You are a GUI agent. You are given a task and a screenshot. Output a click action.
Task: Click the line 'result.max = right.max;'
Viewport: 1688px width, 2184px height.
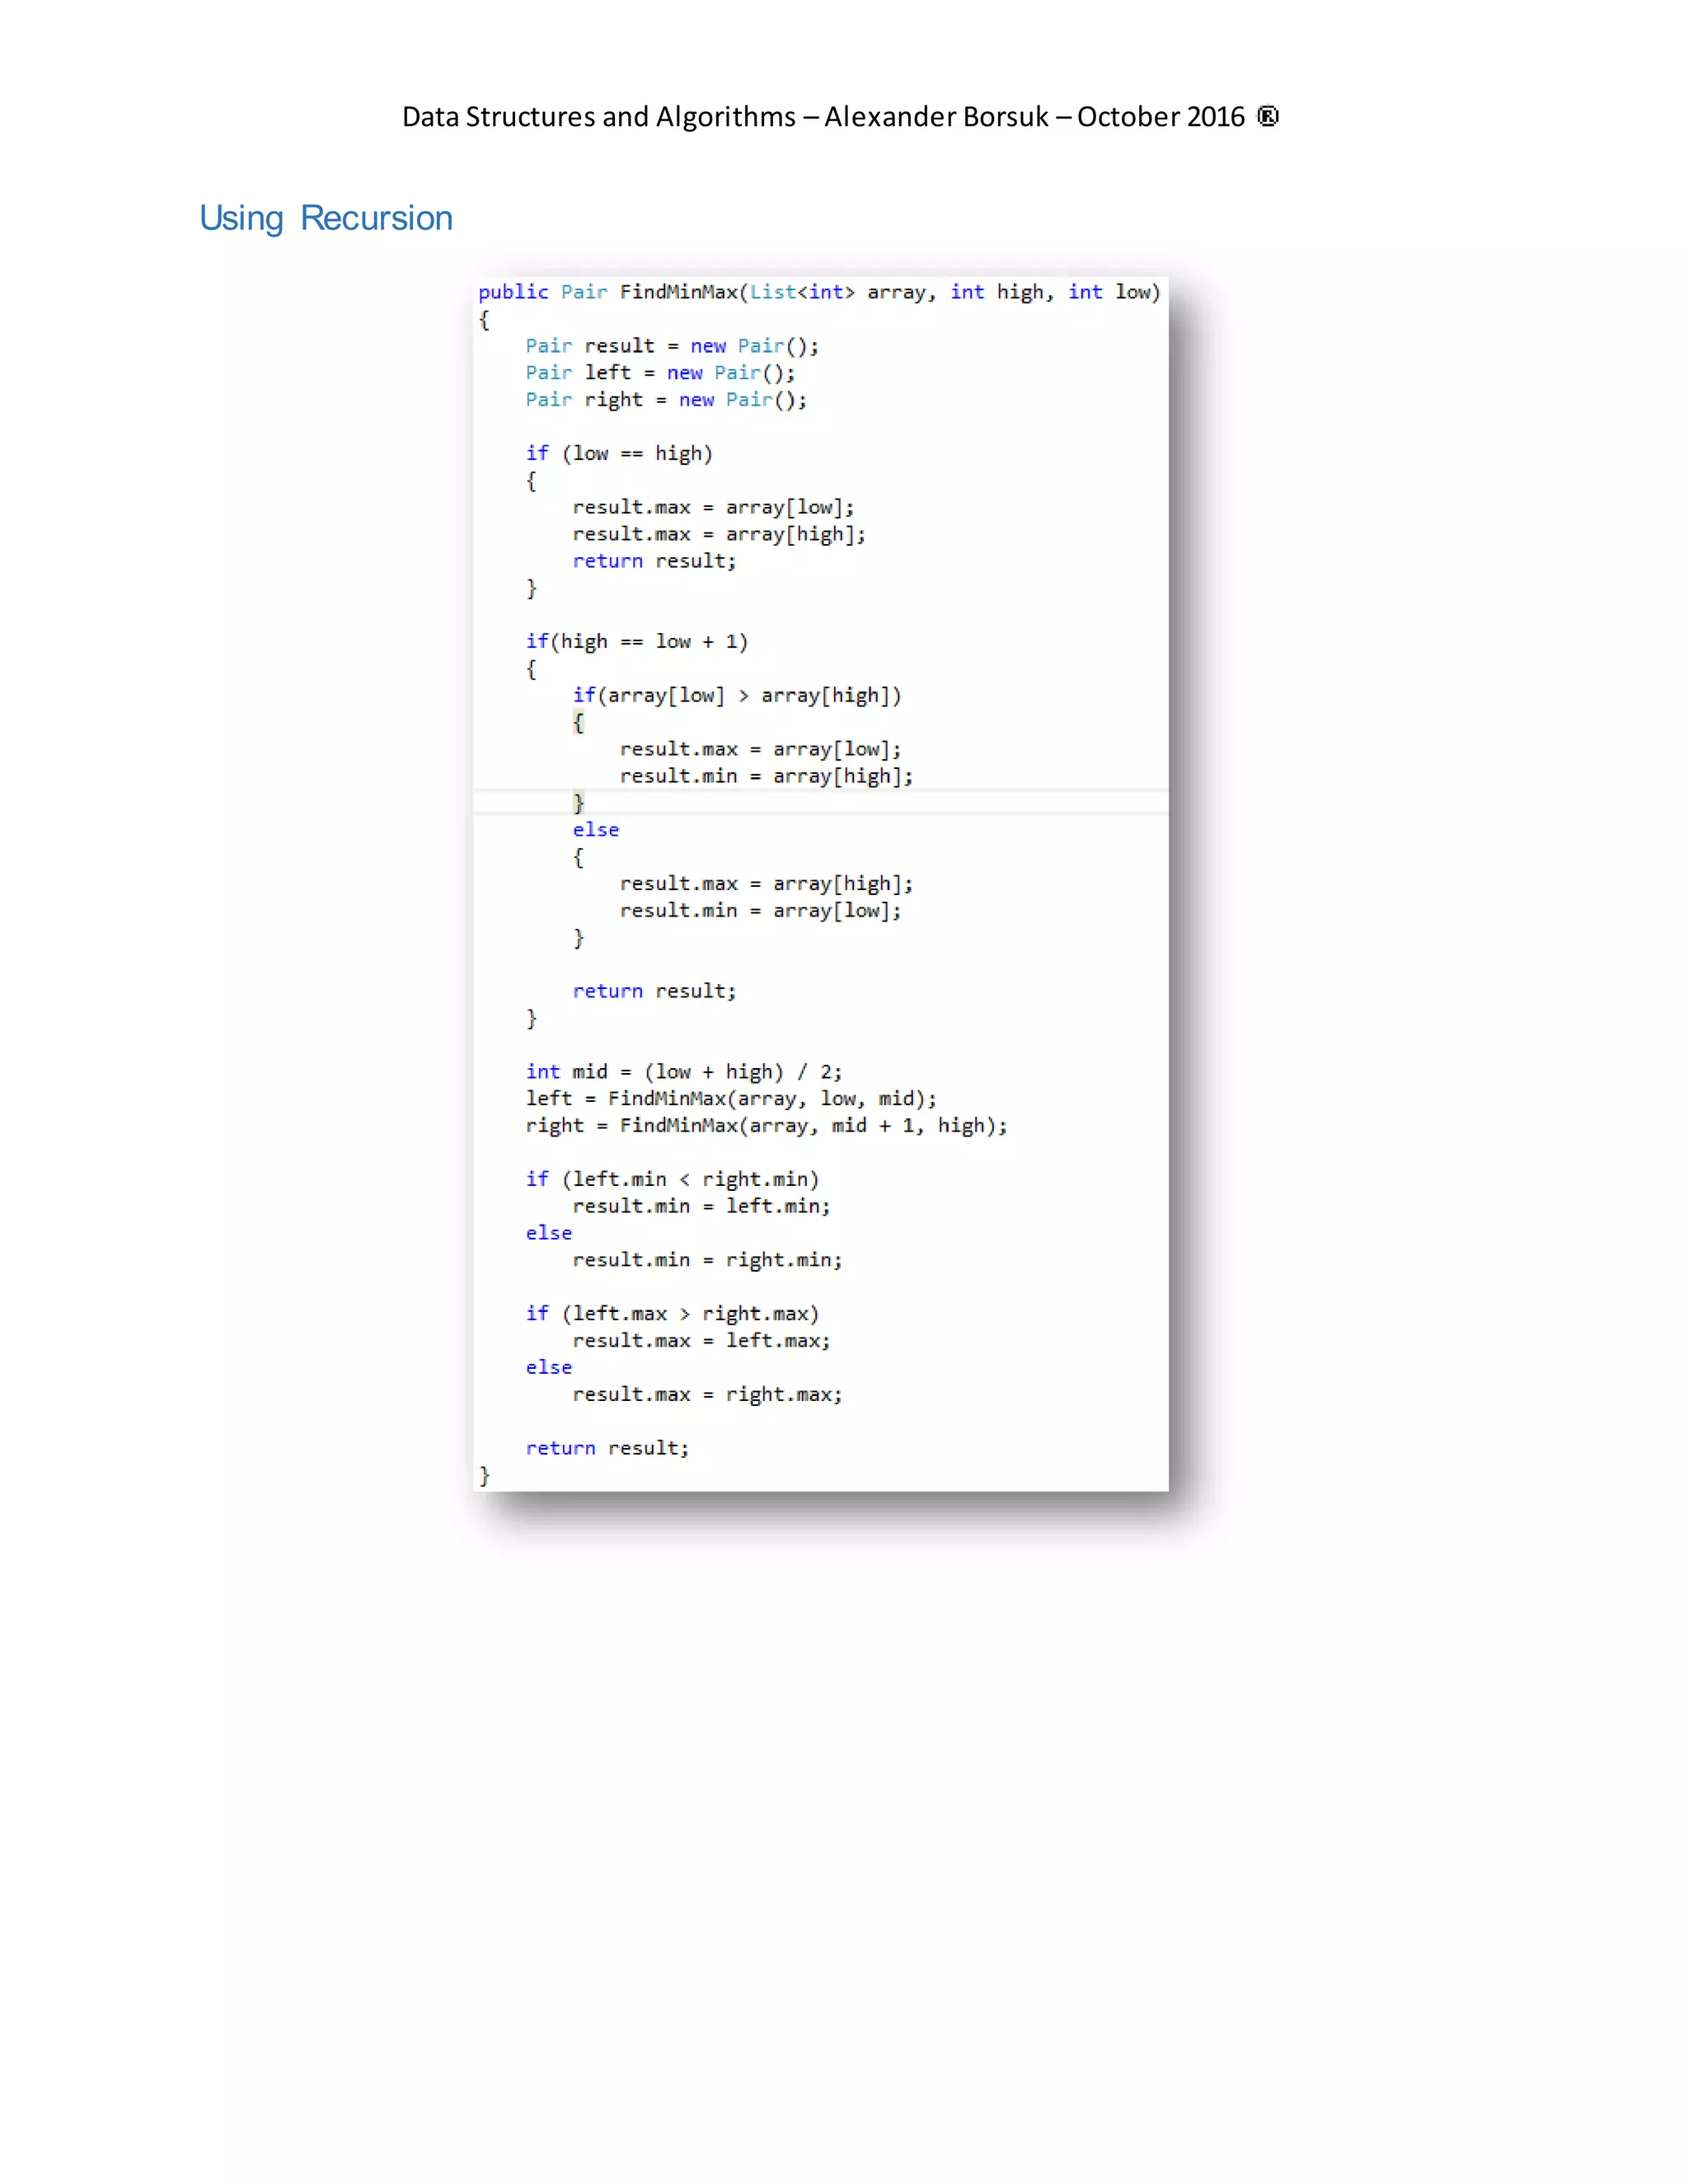click(x=707, y=1395)
